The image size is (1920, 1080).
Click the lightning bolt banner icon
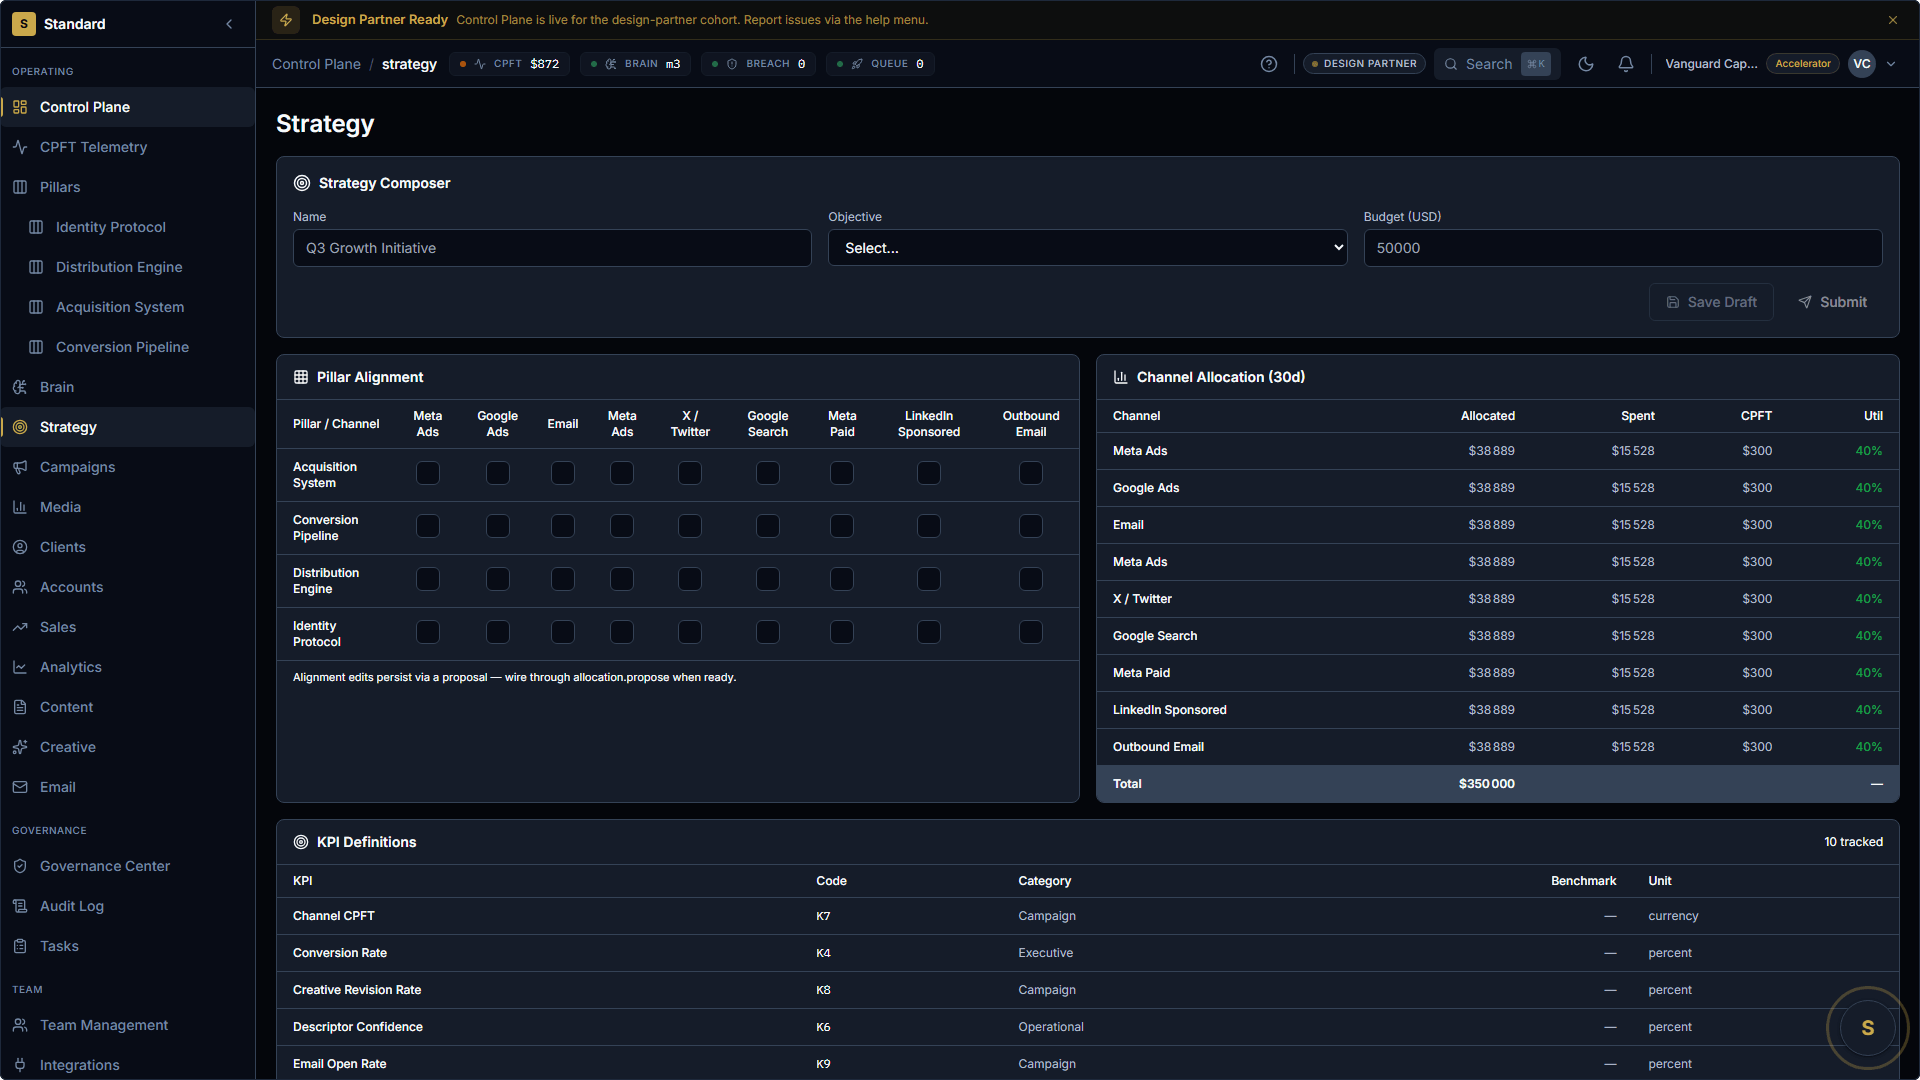(286, 20)
